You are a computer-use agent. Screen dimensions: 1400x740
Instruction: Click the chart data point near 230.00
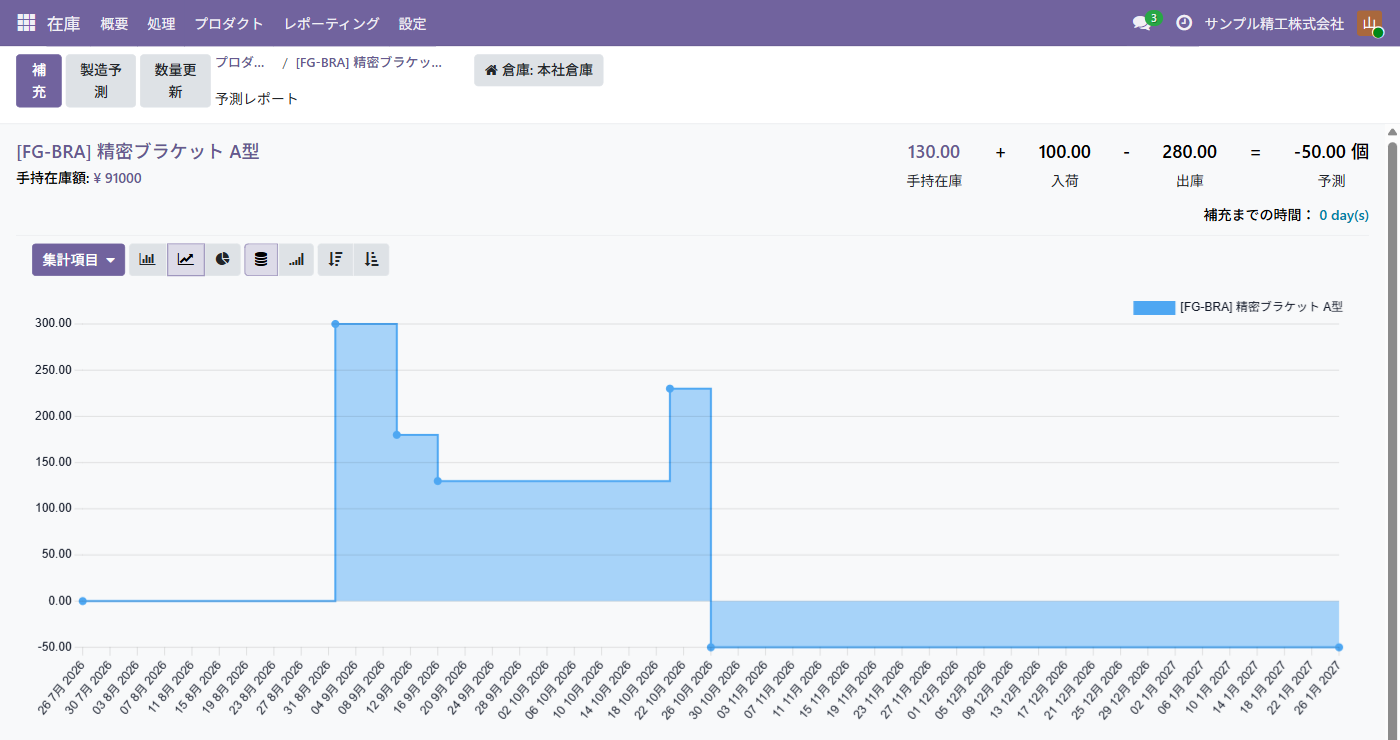tap(670, 389)
